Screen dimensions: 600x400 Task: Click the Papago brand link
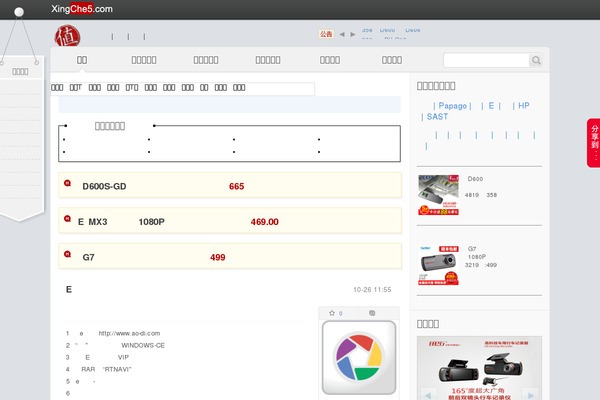coord(452,106)
